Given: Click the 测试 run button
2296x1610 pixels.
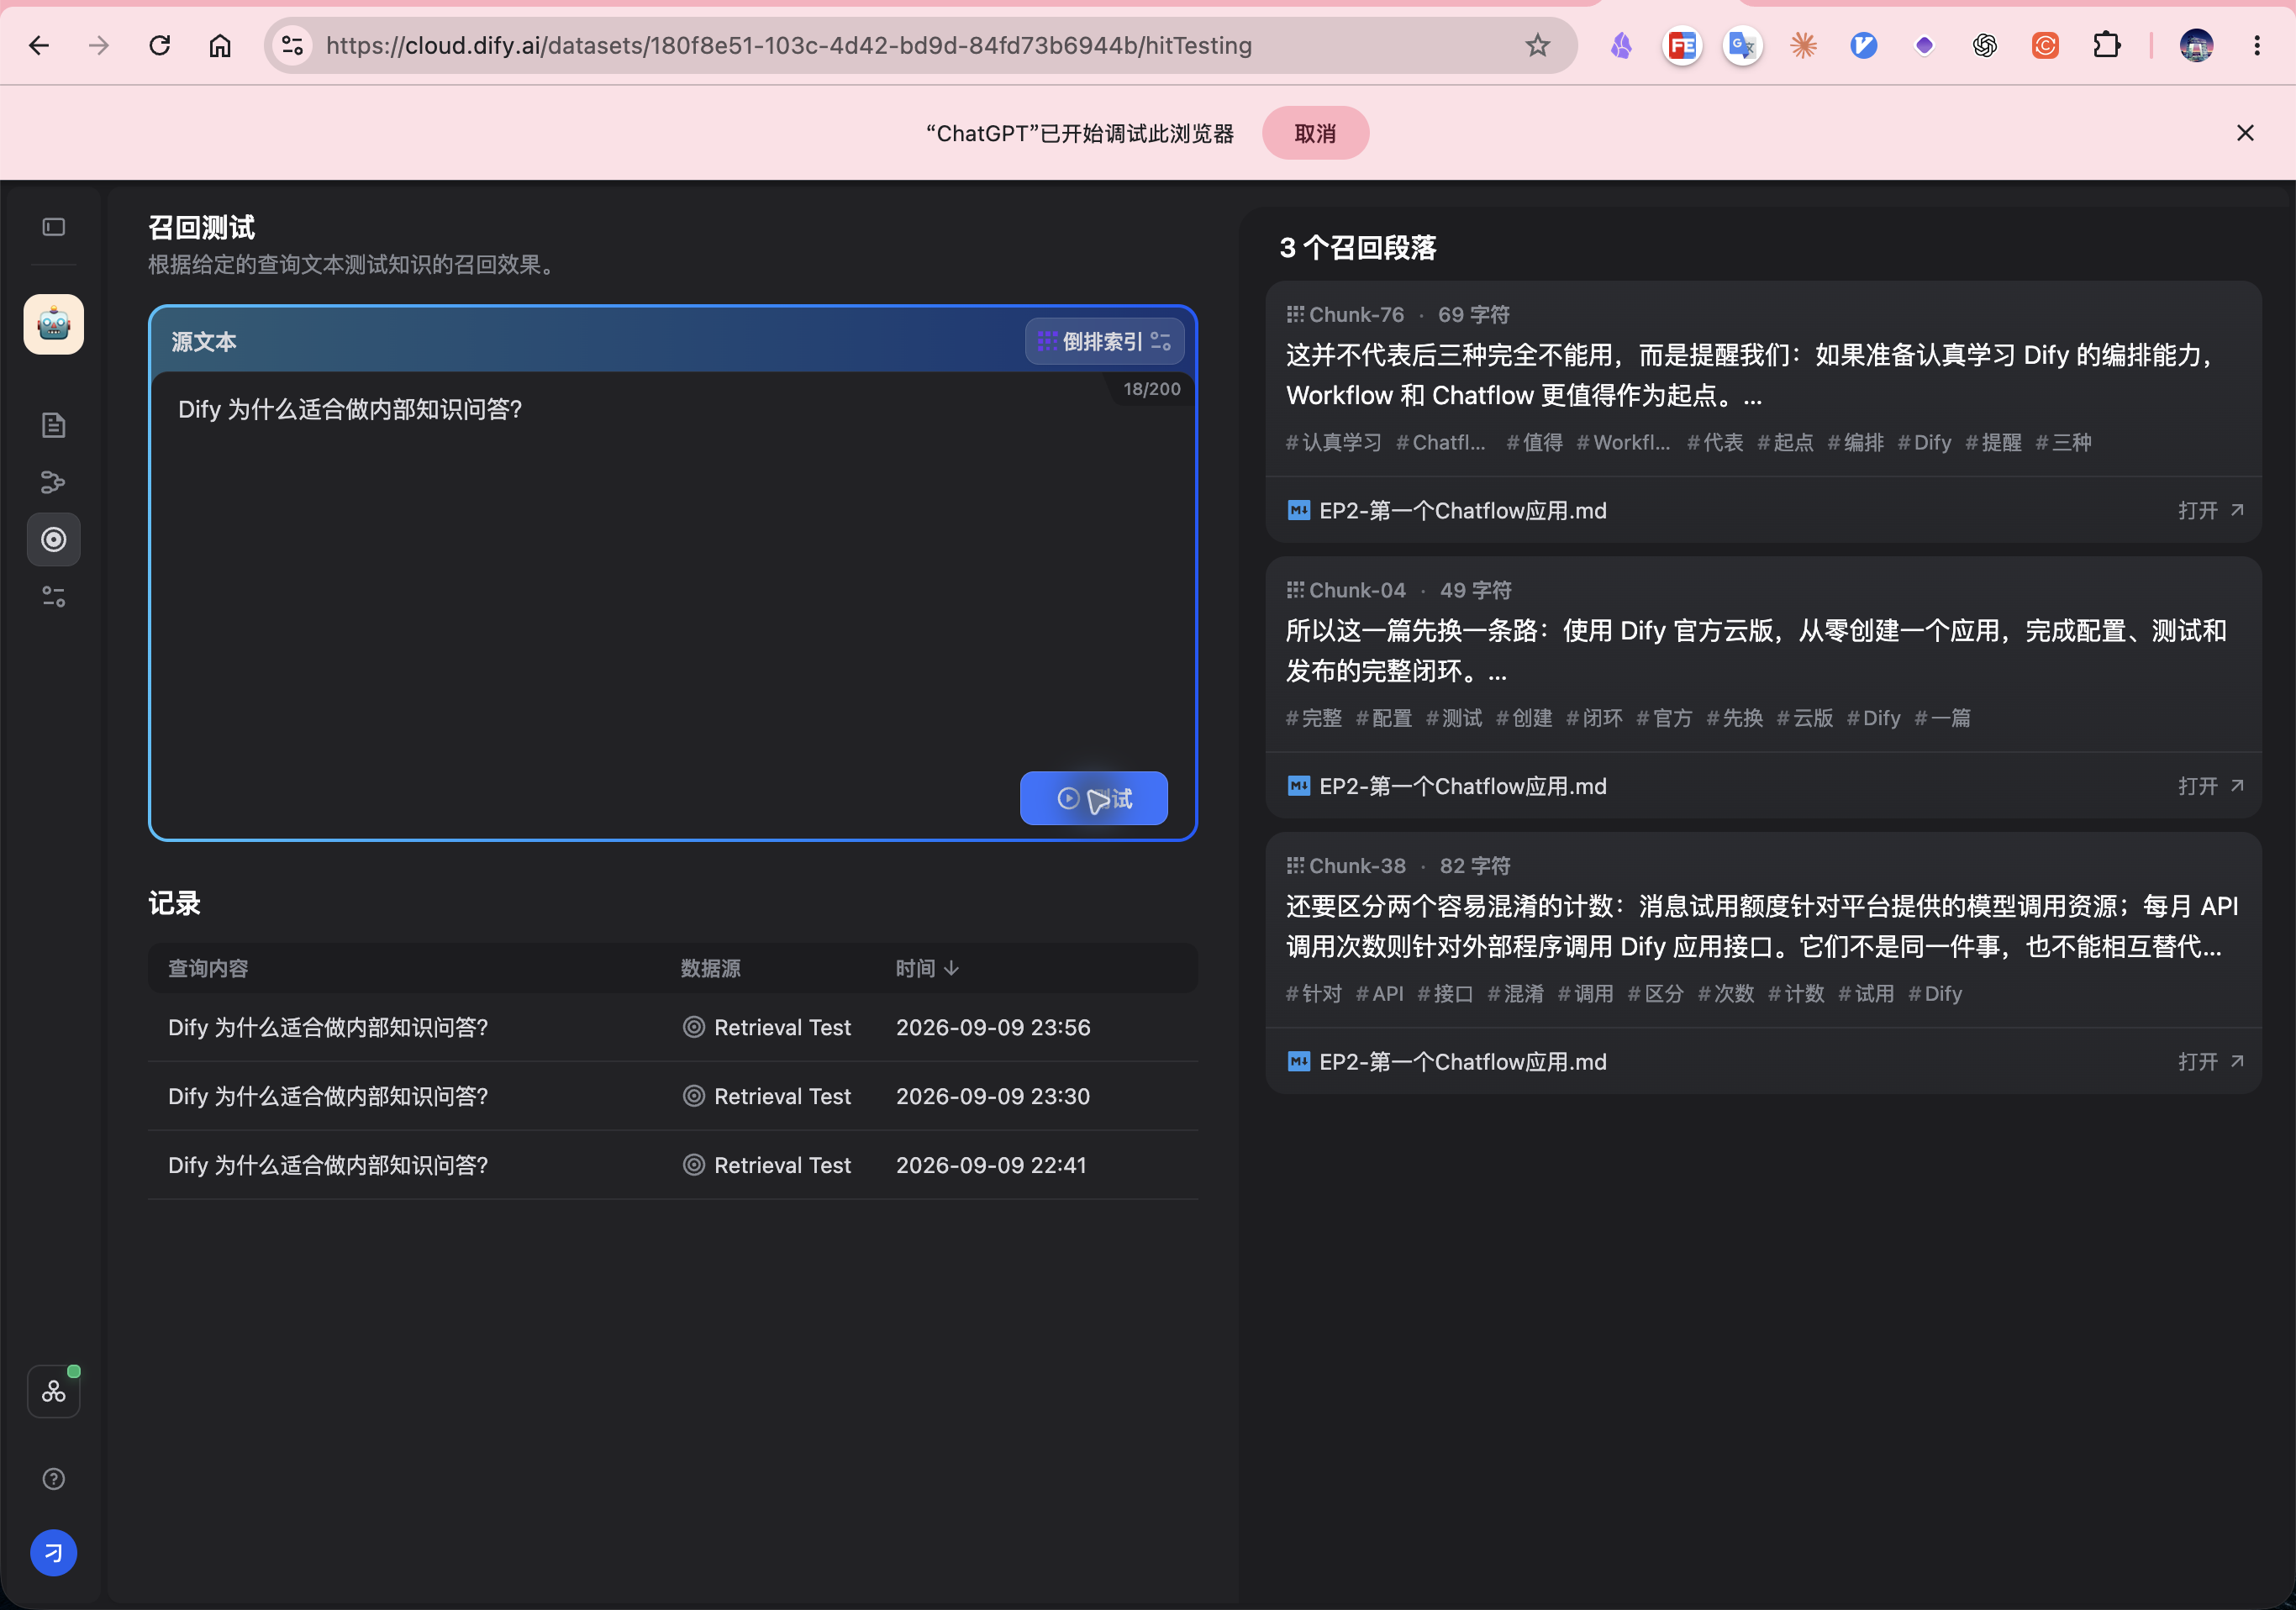Looking at the screenshot, I should coord(1094,798).
